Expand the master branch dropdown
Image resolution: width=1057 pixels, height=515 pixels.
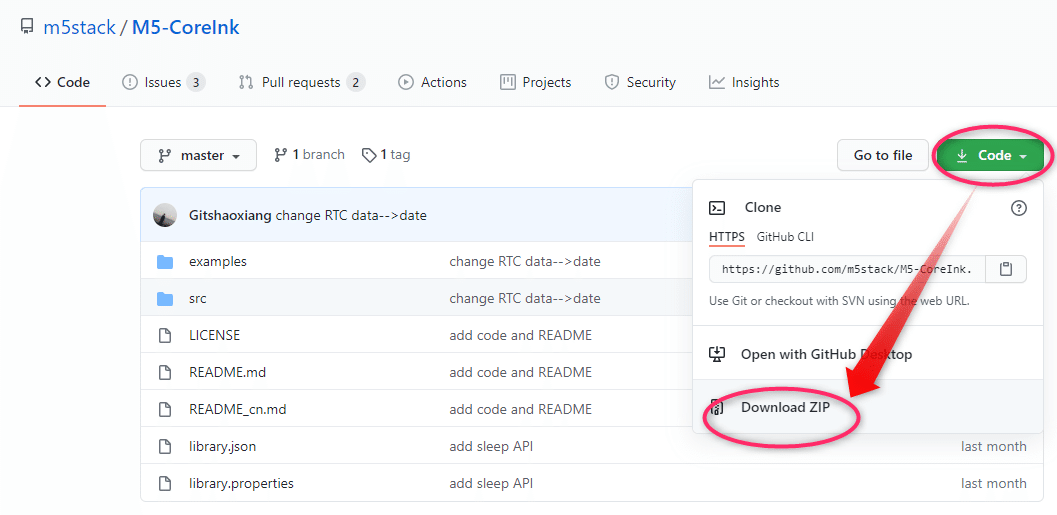click(x=198, y=155)
